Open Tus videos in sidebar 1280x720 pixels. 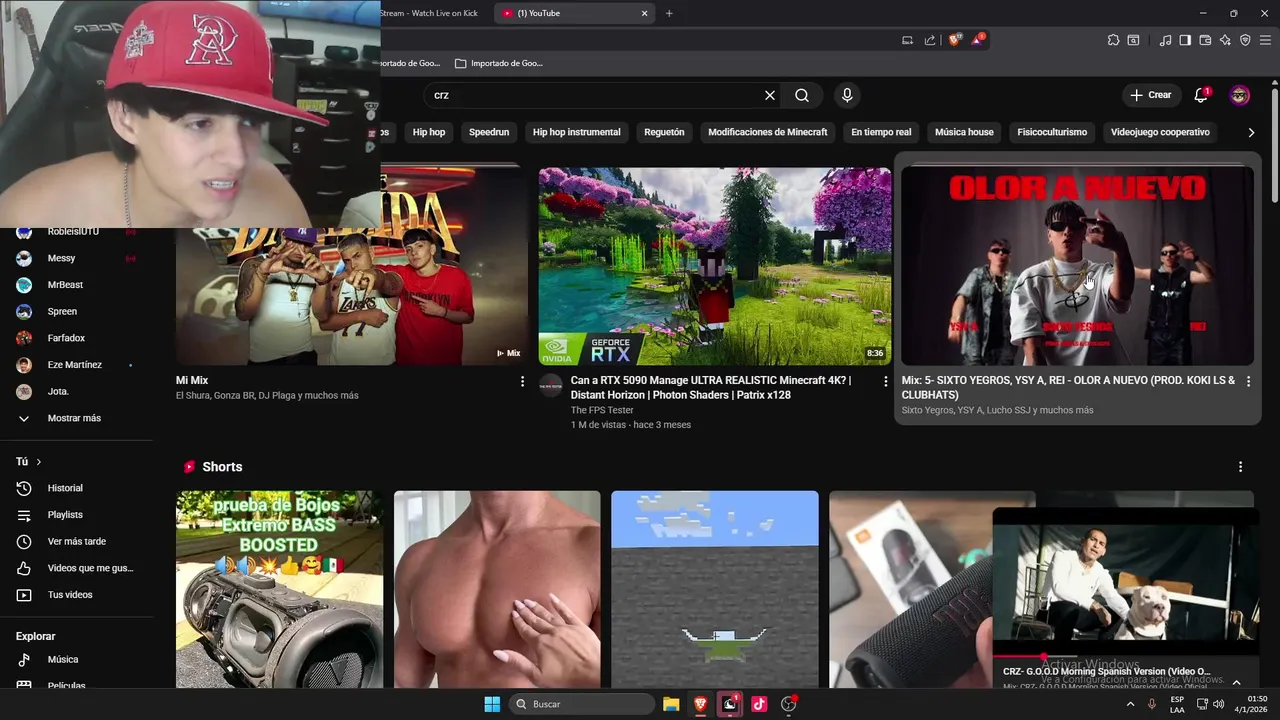tap(77, 595)
